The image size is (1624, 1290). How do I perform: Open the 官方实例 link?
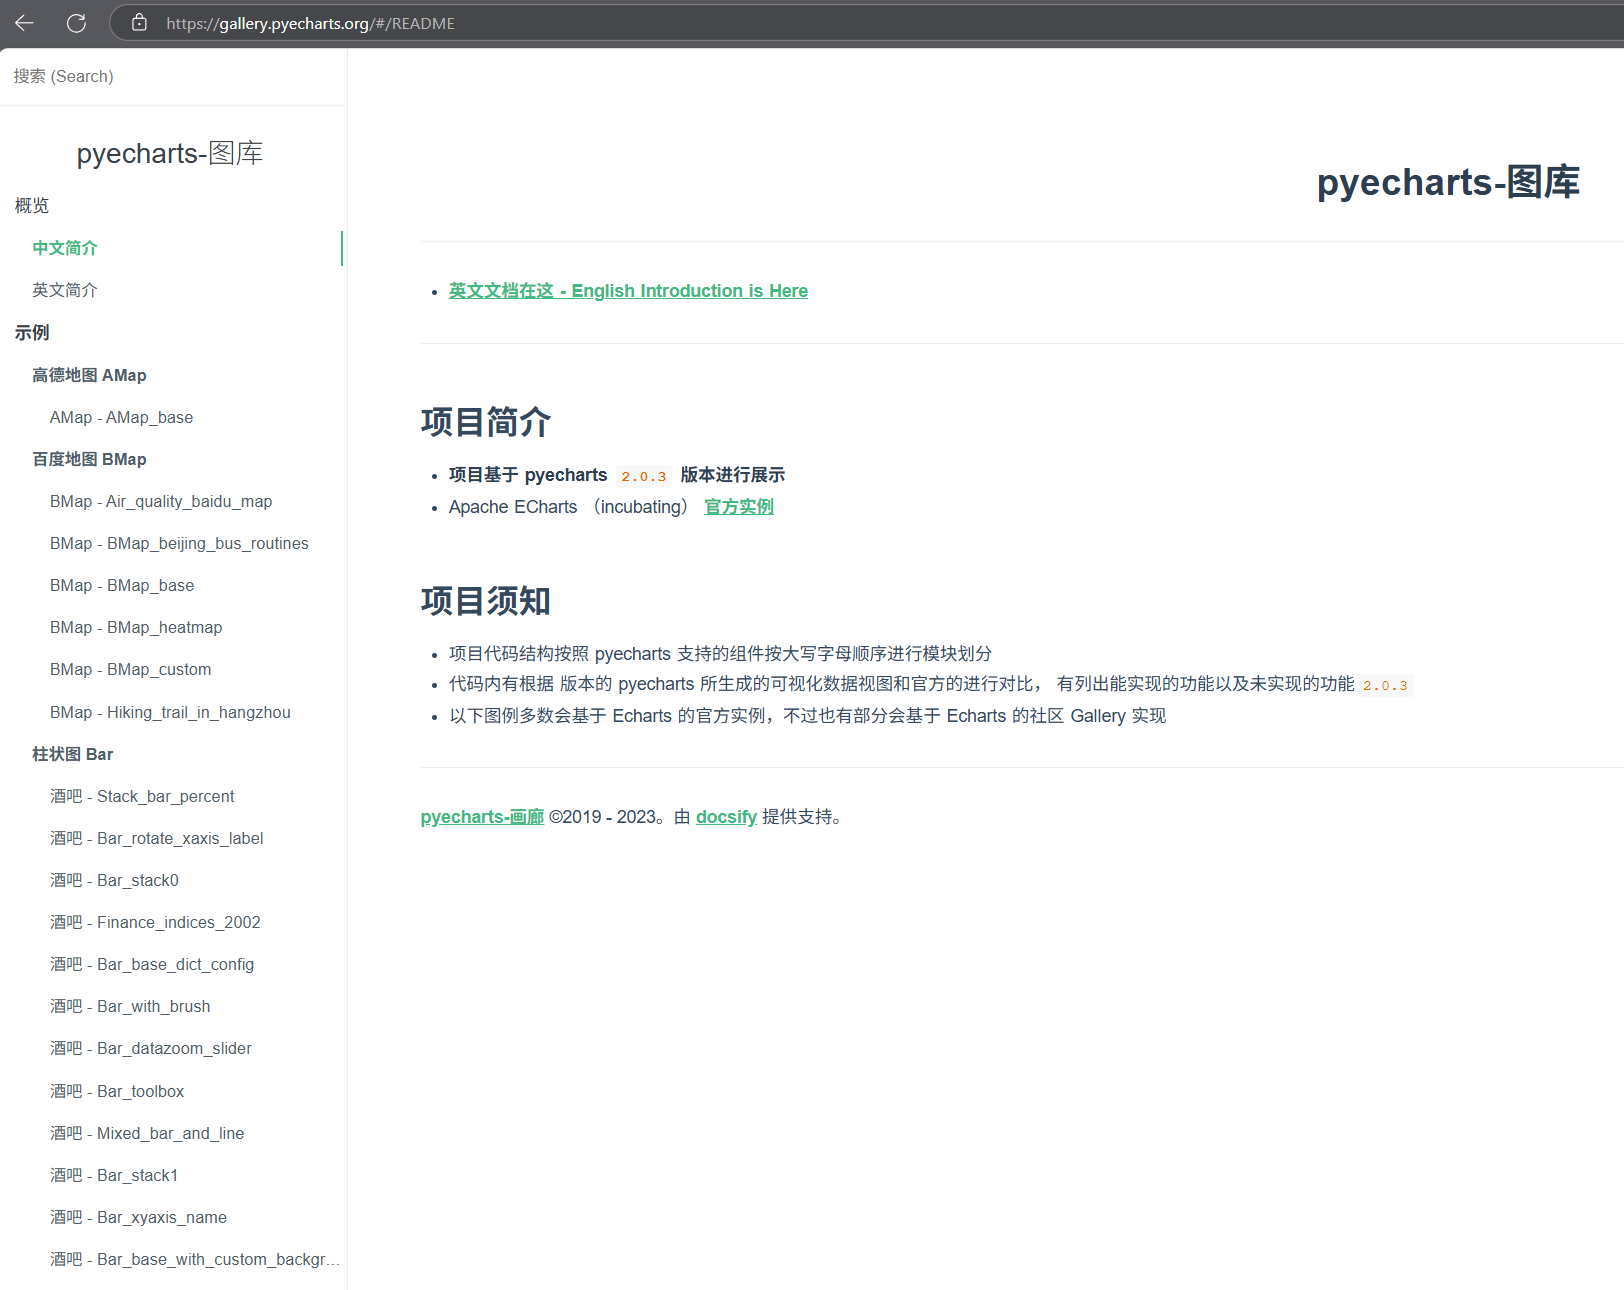coord(739,507)
